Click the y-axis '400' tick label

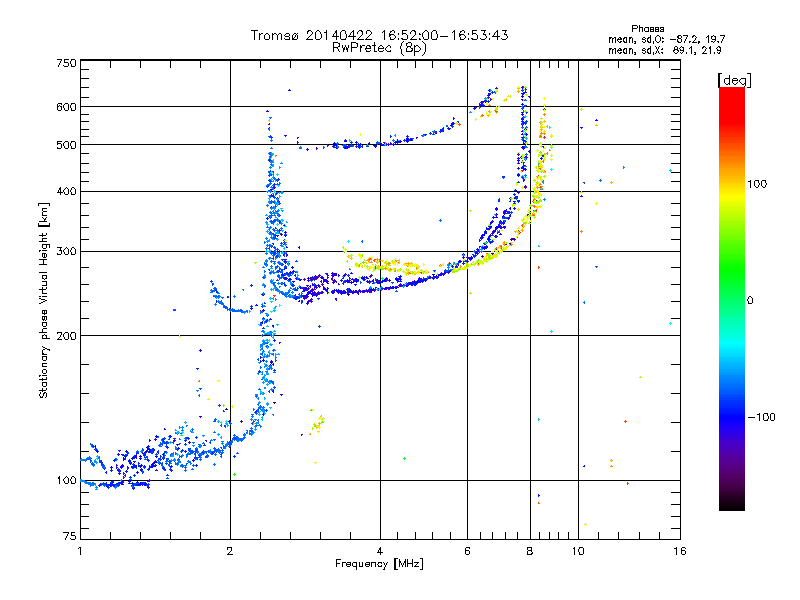66,191
